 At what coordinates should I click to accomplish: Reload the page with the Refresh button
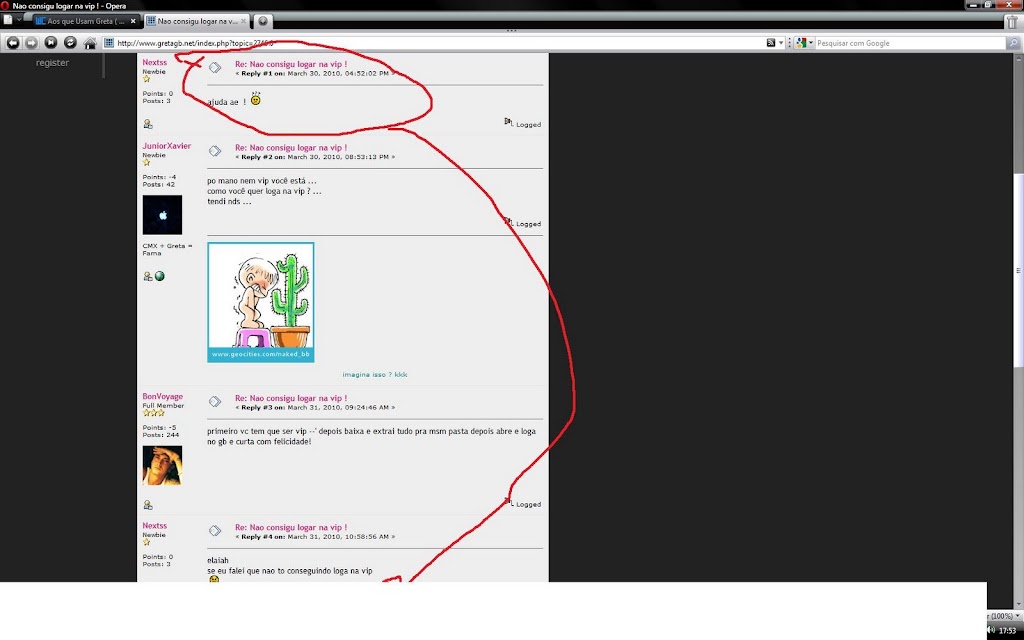click(70, 43)
